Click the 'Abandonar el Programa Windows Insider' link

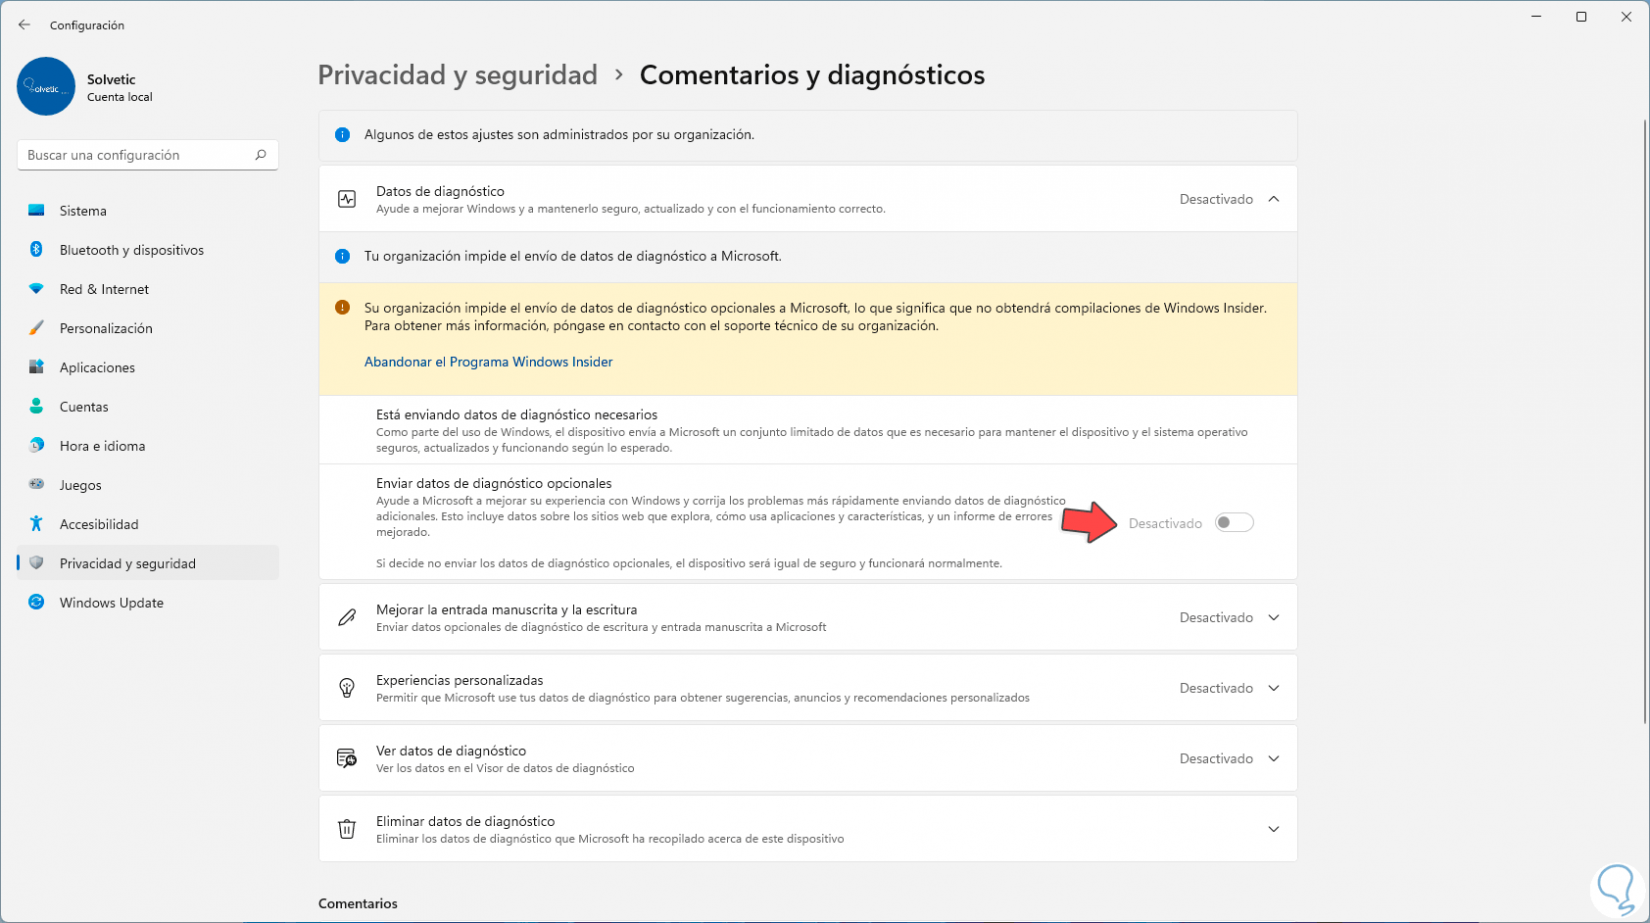tap(488, 362)
